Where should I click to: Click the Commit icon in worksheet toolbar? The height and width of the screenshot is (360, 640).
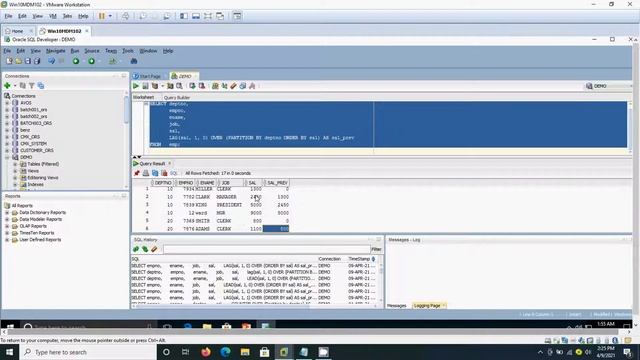pyautogui.click(x=192, y=86)
